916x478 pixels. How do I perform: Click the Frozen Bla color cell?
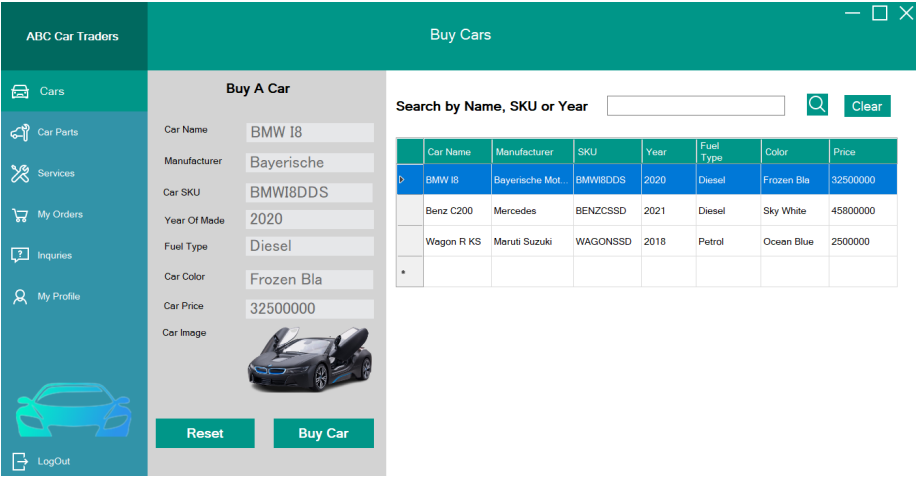click(794, 179)
